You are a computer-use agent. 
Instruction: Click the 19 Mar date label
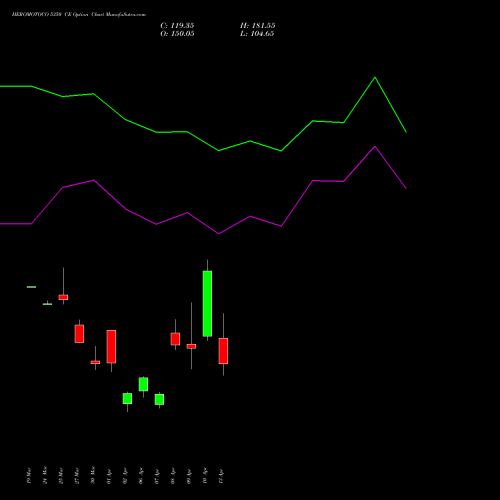click(29, 475)
